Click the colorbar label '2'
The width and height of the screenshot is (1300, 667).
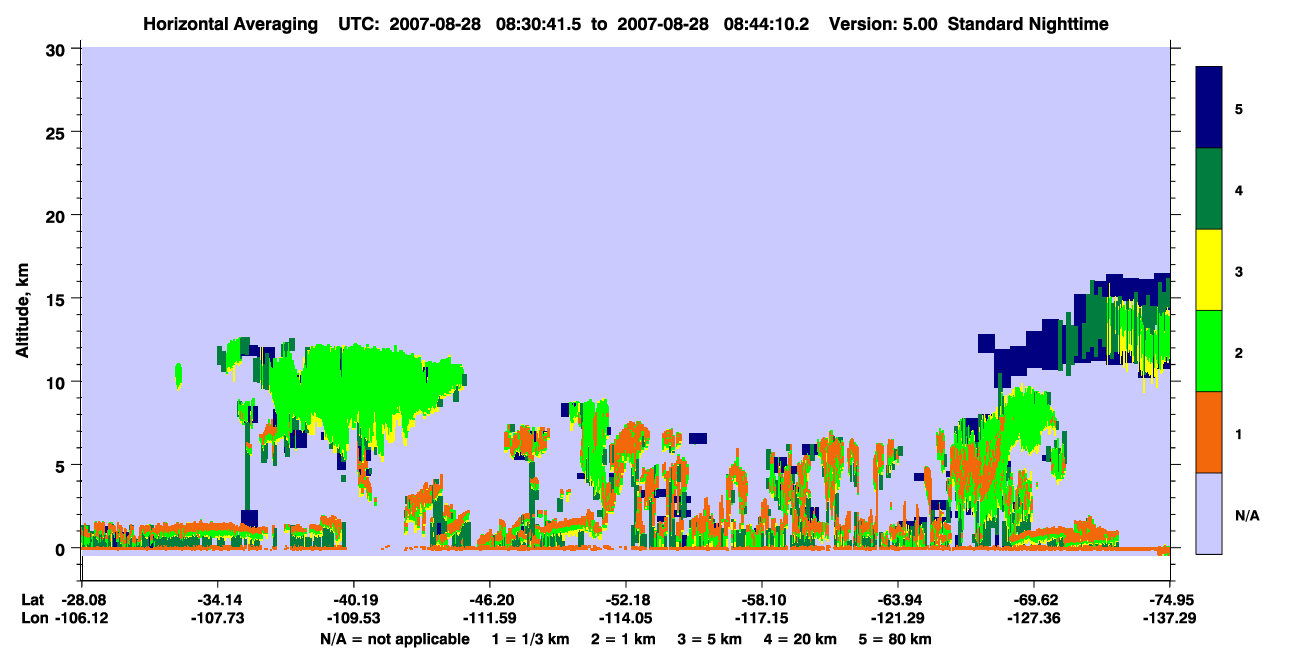point(1239,352)
